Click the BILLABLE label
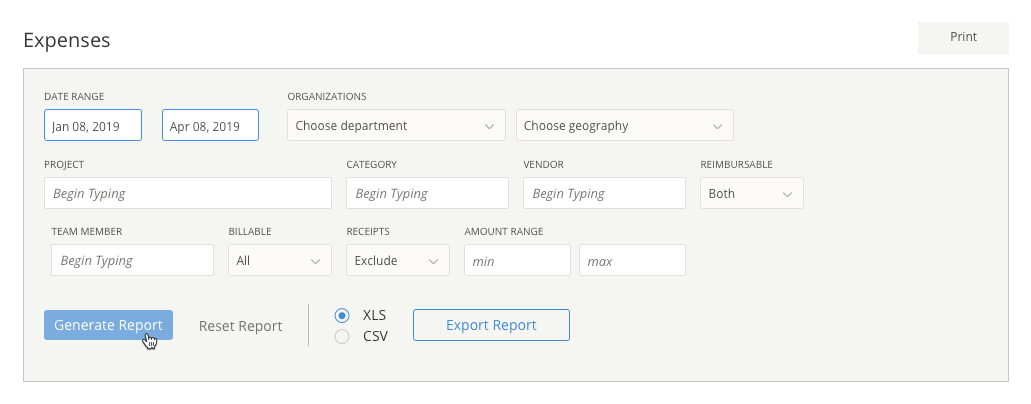Viewport: 1031px width, 404px height. click(250, 232)
